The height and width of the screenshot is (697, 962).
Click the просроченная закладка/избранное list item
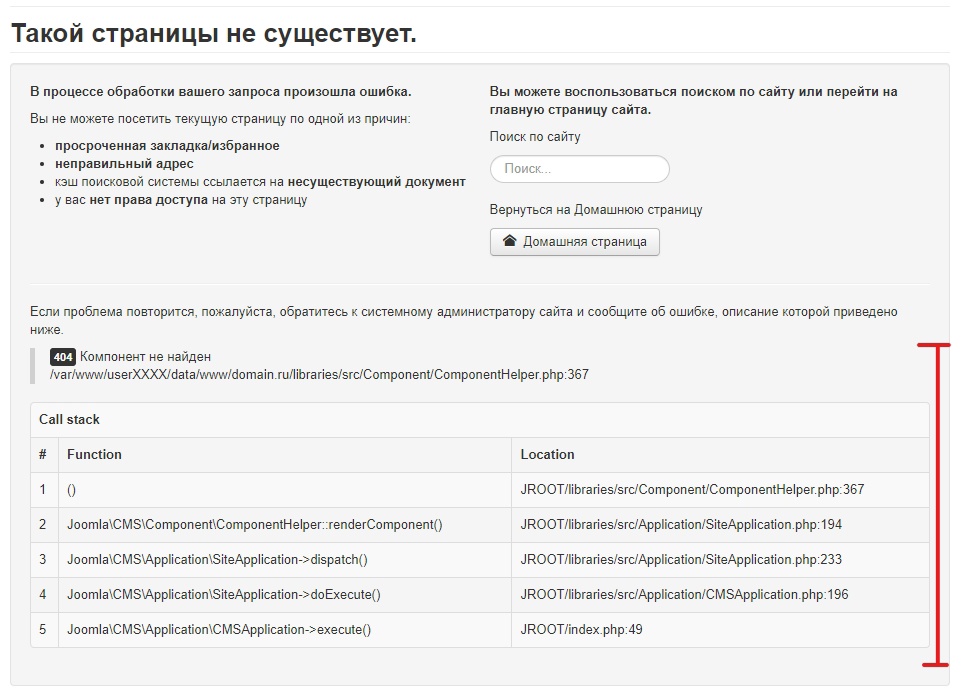(x=167, y=146)
